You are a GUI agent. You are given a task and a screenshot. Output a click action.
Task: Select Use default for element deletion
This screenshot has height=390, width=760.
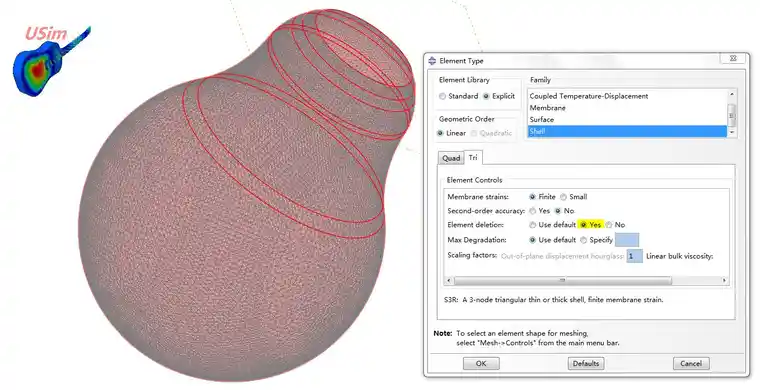point(533,225)
